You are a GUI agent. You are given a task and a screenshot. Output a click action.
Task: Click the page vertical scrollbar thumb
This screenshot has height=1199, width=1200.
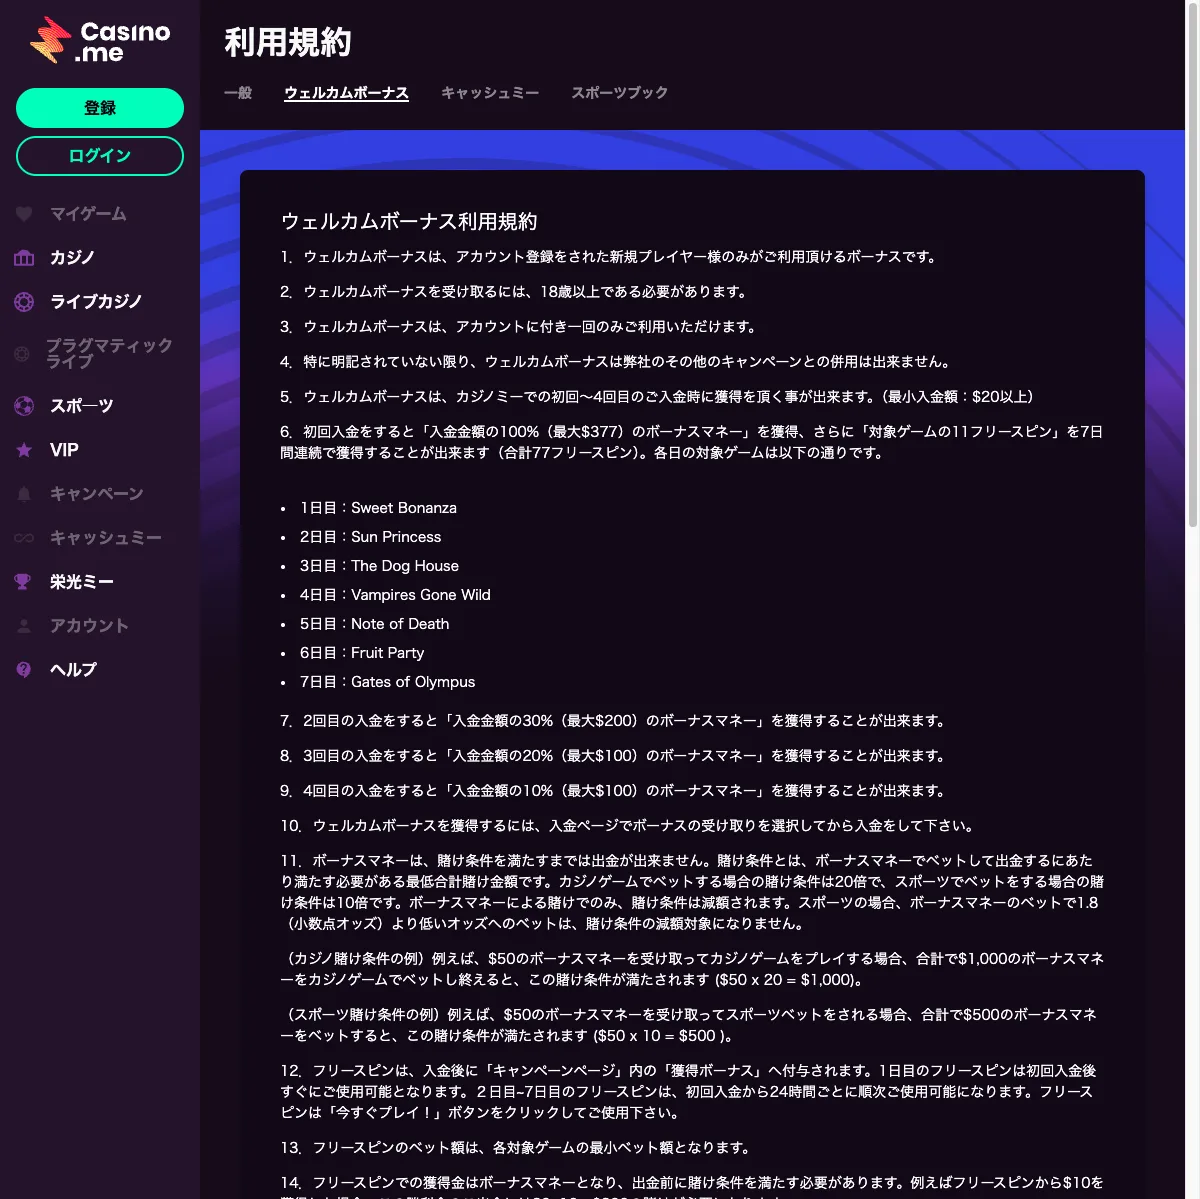[1193, 265]
